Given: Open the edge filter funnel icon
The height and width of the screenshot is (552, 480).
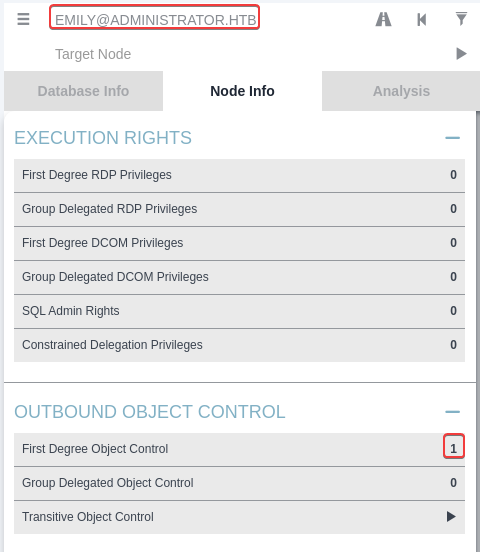Looking at the screenshot, I should pos(461,19).
